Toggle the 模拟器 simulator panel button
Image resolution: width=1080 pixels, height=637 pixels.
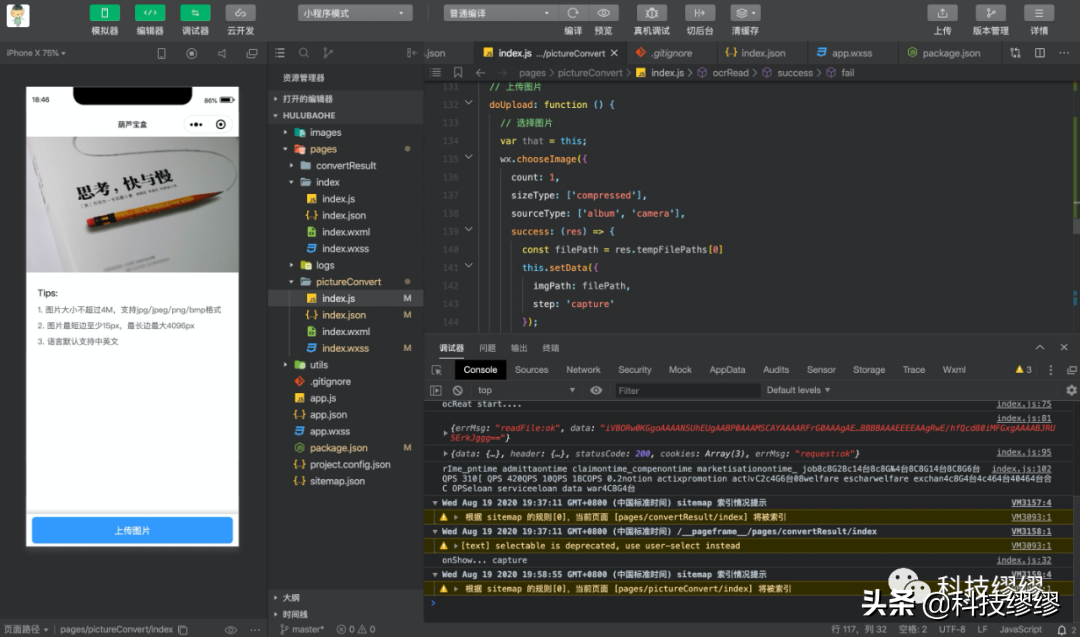click(104, 13)
